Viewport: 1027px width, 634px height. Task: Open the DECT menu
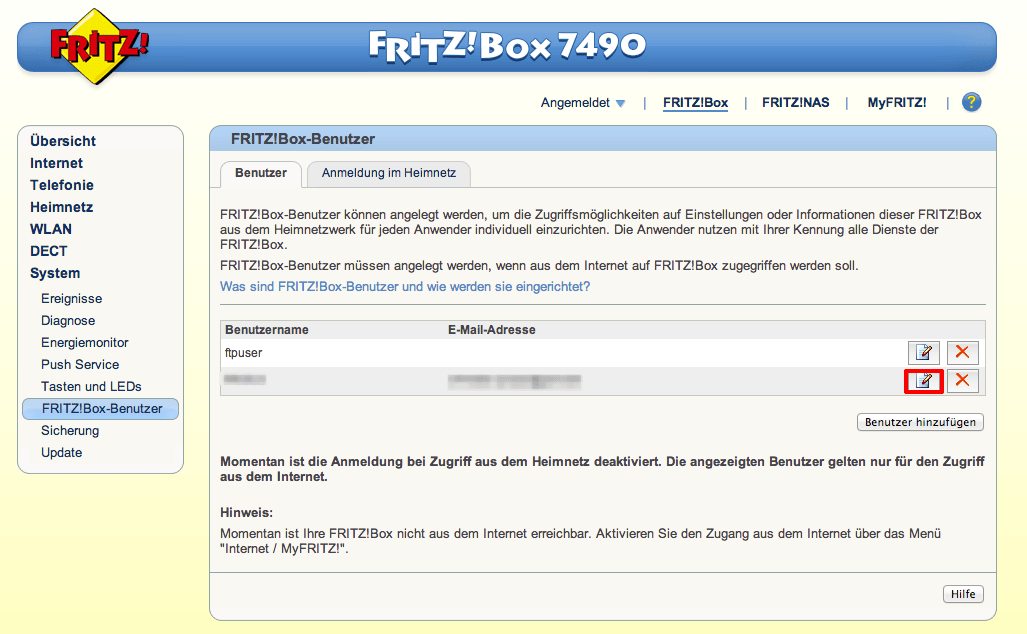click(x=48, y=252)
